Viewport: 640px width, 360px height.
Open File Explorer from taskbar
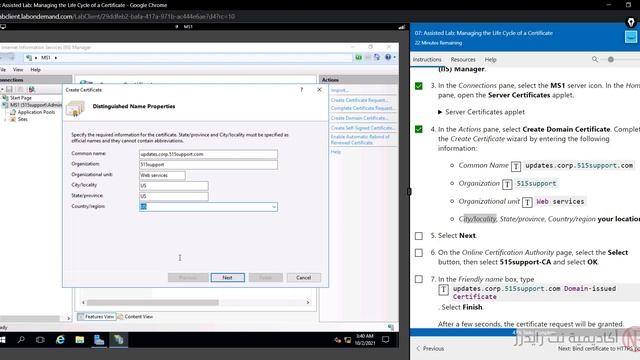coord(80,340)
